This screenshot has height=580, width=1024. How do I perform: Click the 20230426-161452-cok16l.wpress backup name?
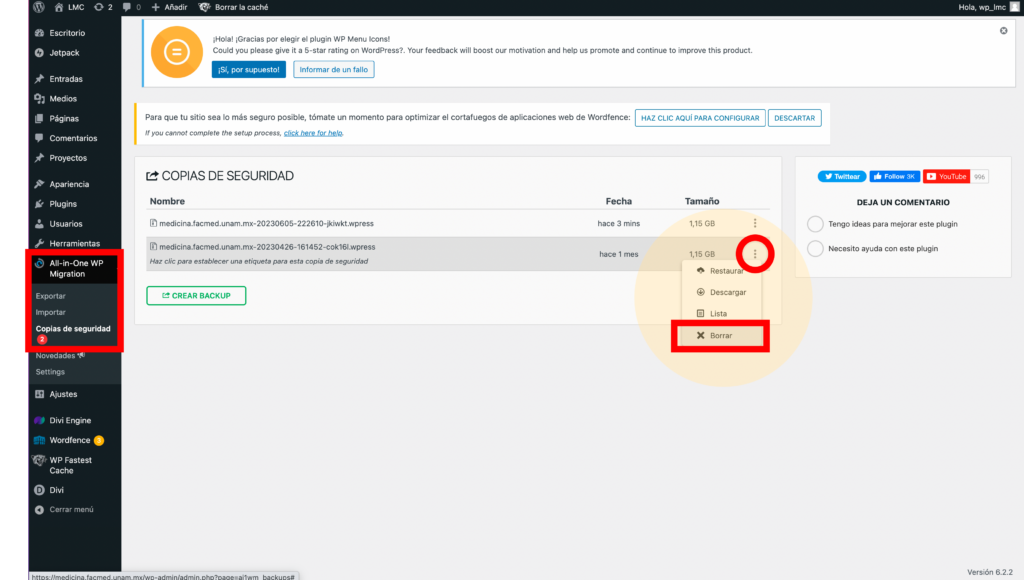267,247
